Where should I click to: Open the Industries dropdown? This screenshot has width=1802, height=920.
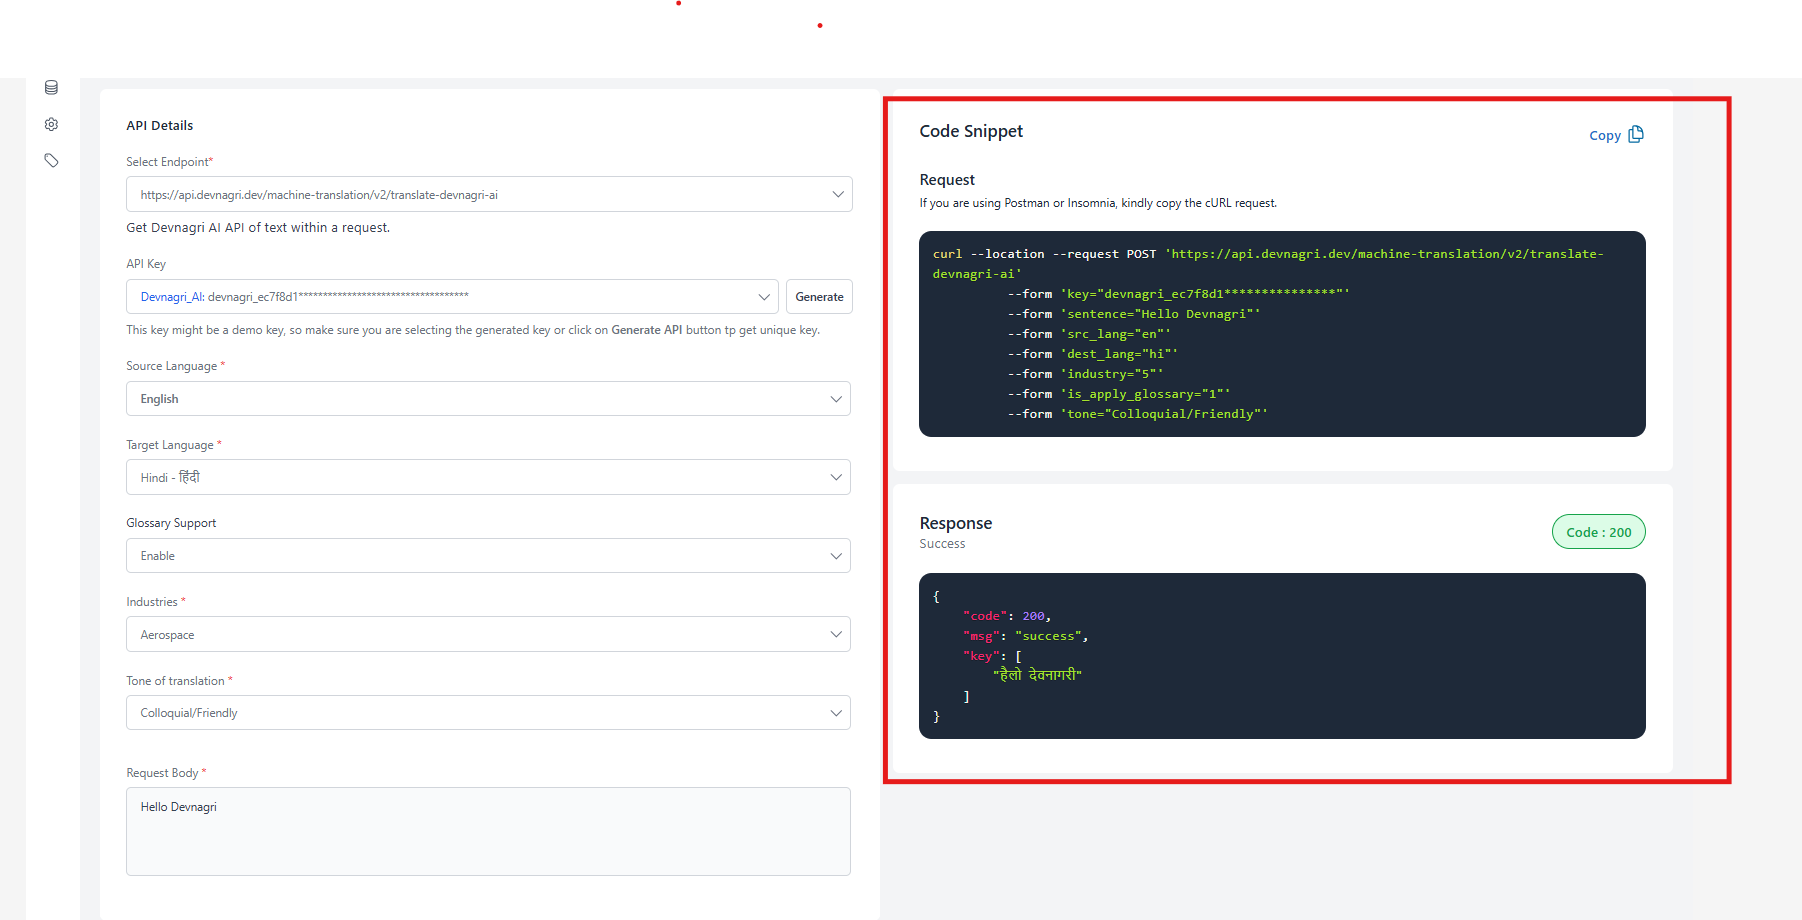(488, 634)
